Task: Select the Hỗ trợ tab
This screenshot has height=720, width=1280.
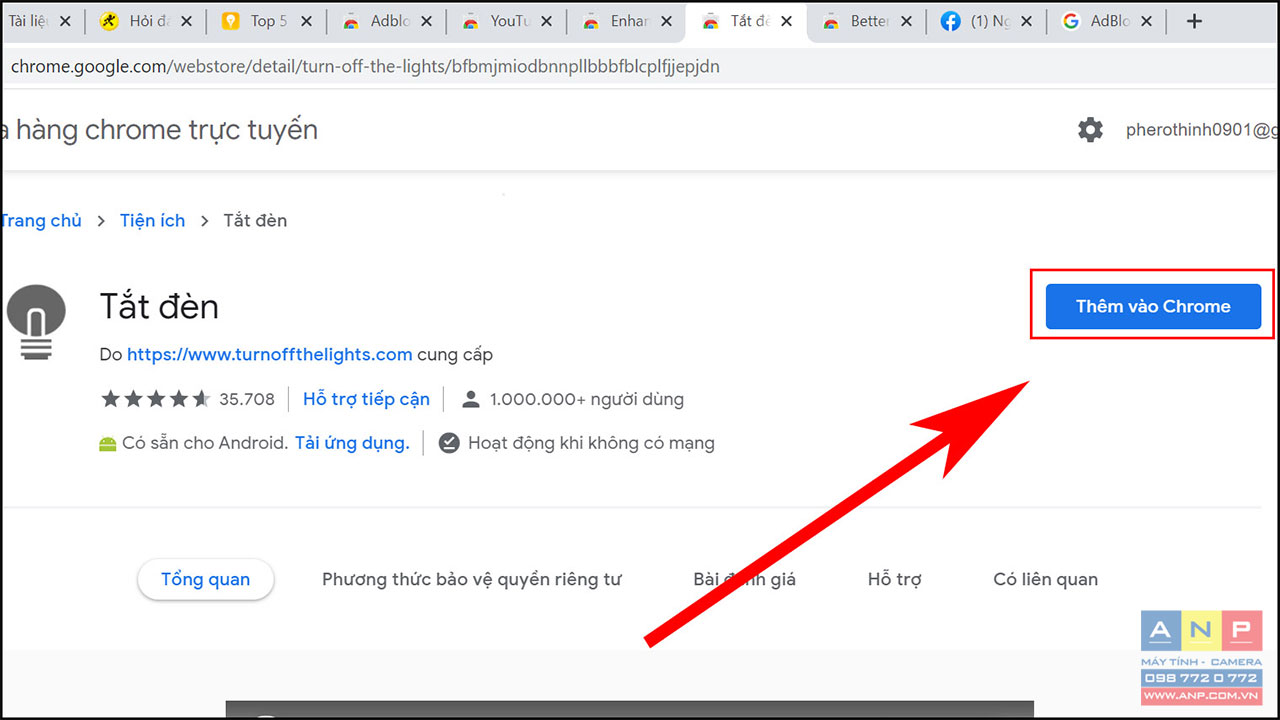Action: [x=895, y=579]
